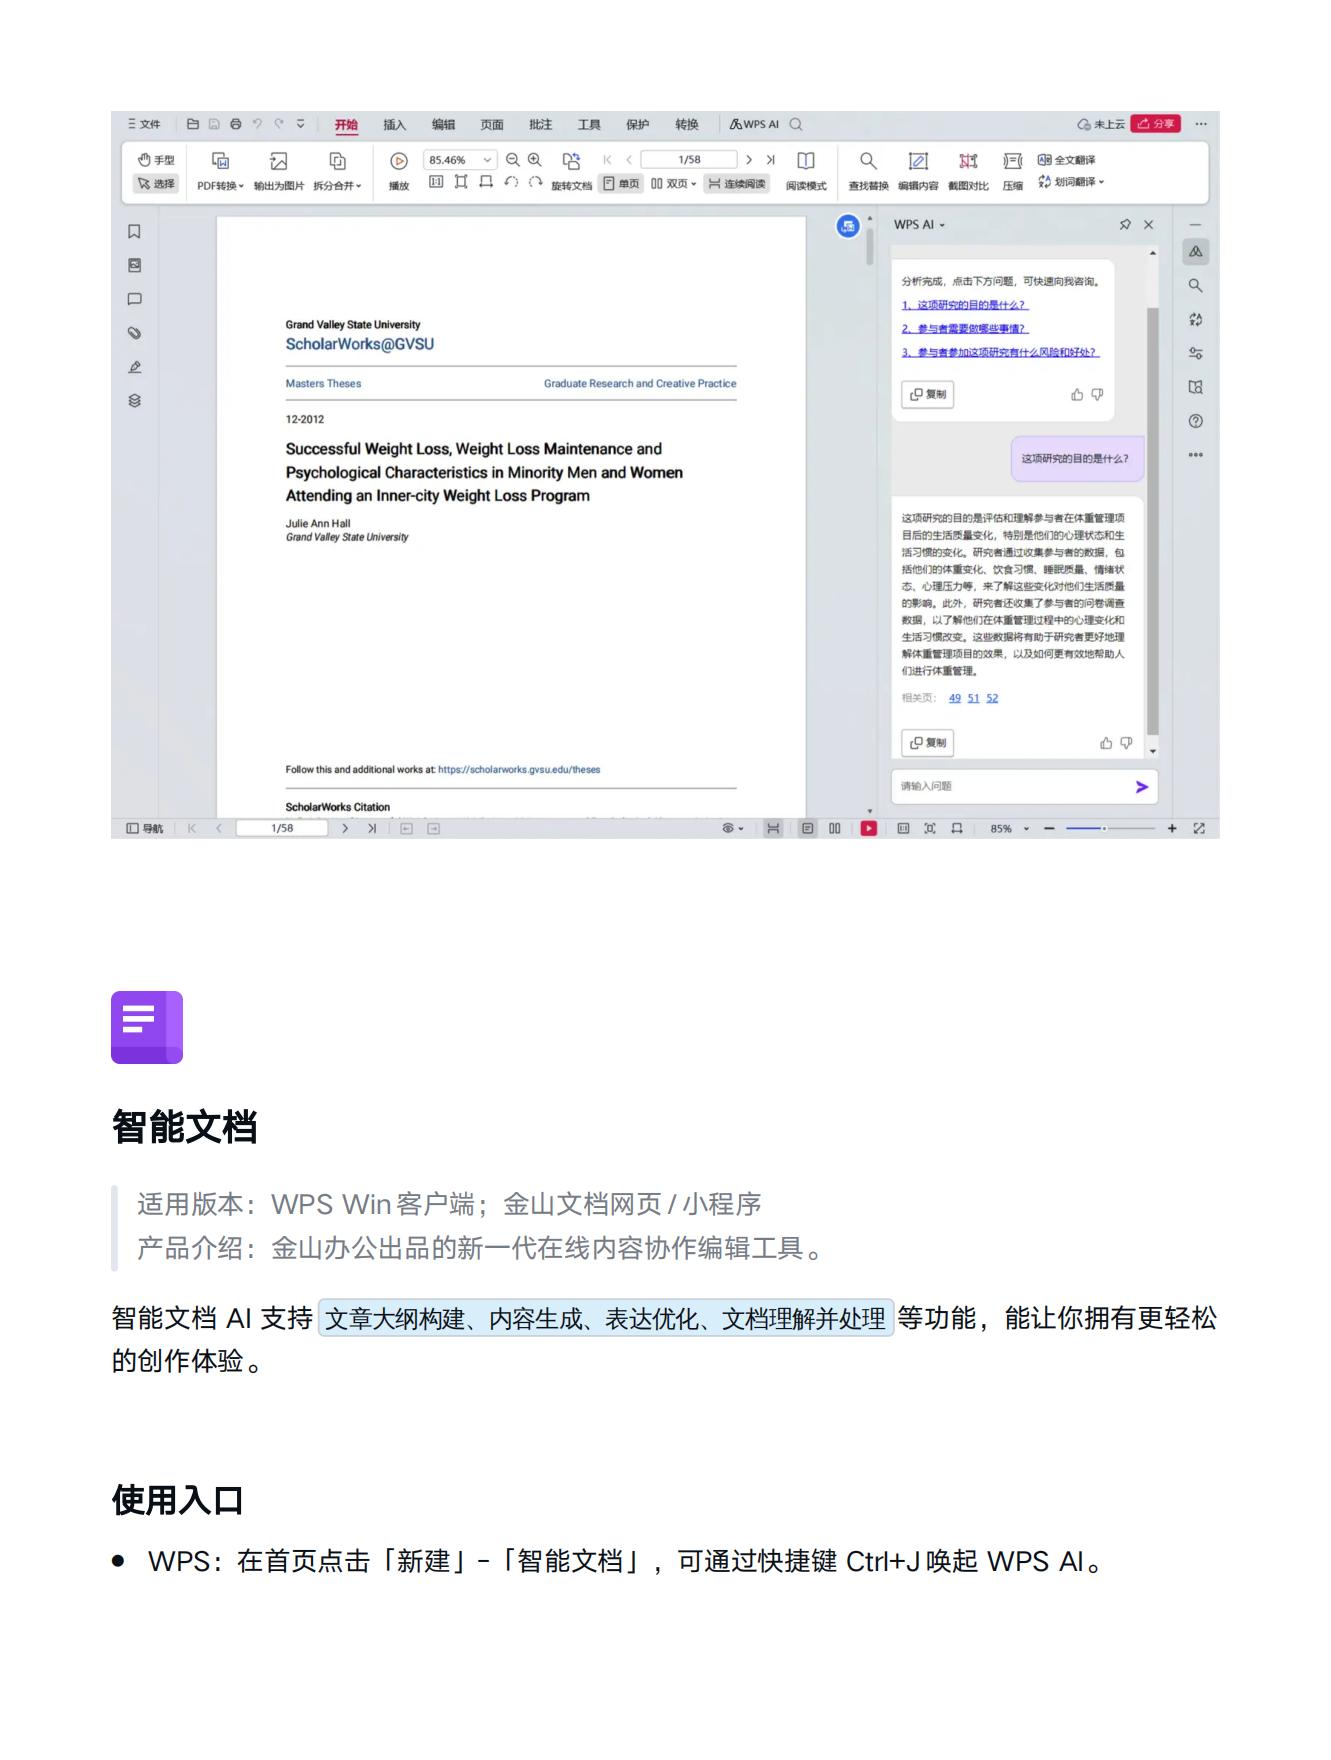Screen dimensions: 1331x1760
Task: Click question link 1、这项研究的目的是什么？
Action: (965, 305)
